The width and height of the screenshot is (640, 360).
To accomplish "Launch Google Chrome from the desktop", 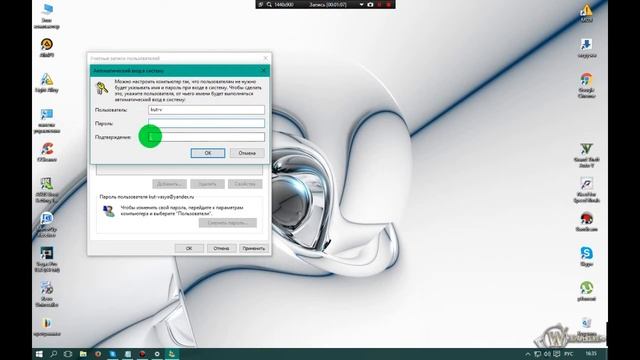I will (x=587, y=85).
